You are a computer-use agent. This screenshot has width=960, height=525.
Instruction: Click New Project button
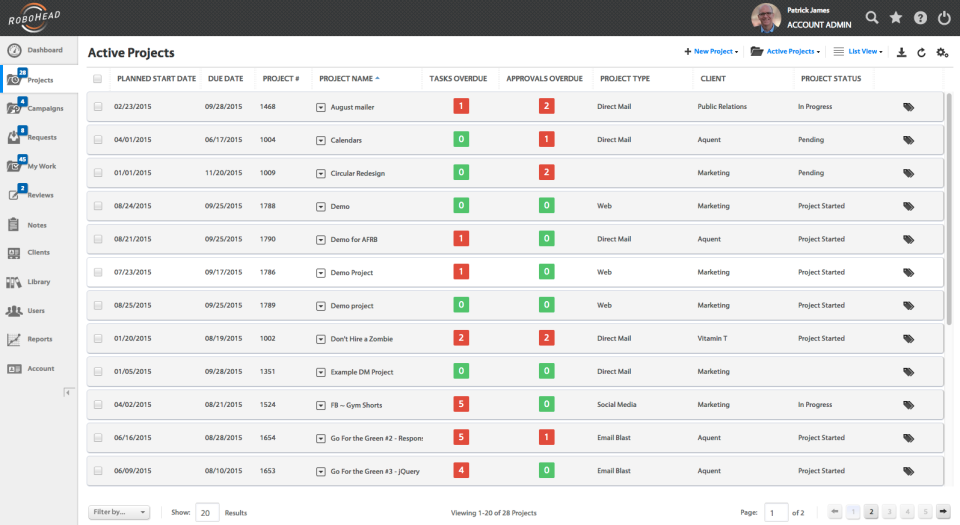click(x=711, y=51)
